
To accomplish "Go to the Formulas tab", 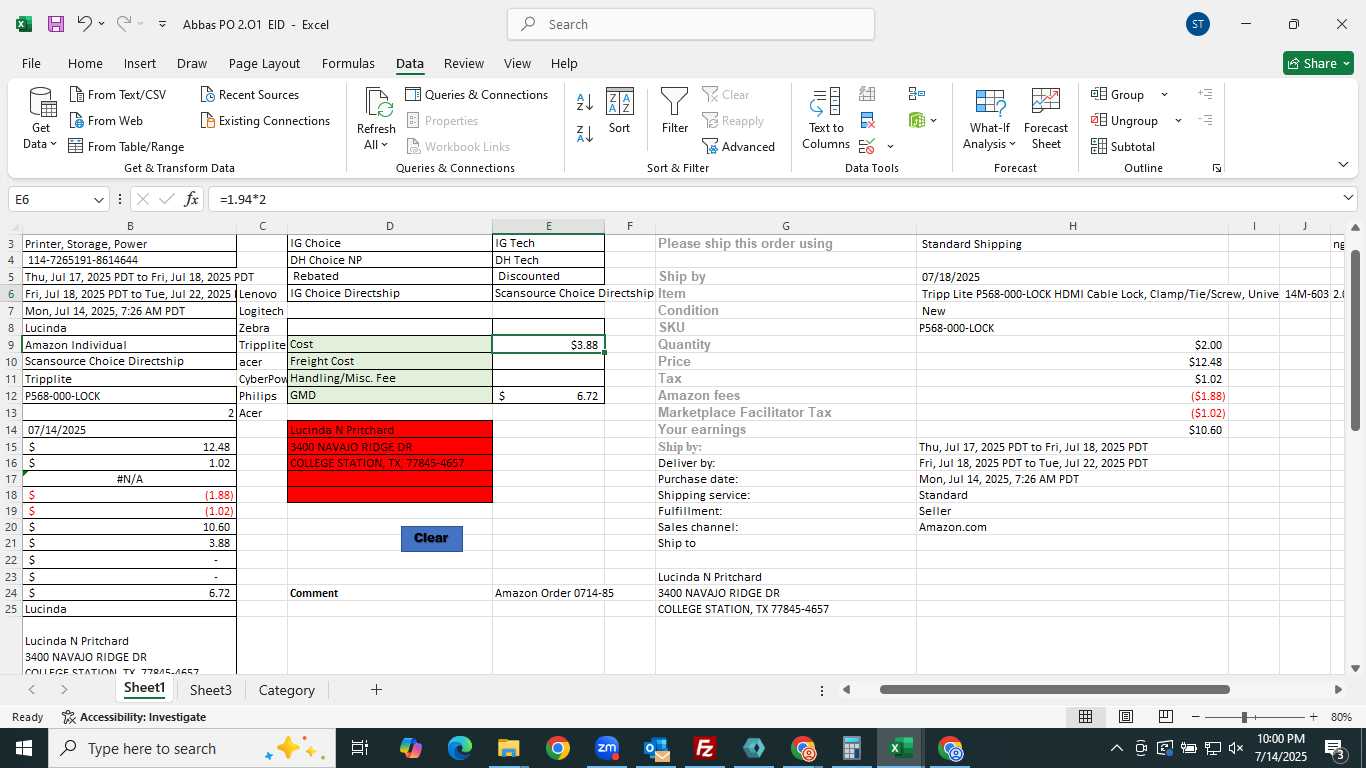I will tap(348, 63).
